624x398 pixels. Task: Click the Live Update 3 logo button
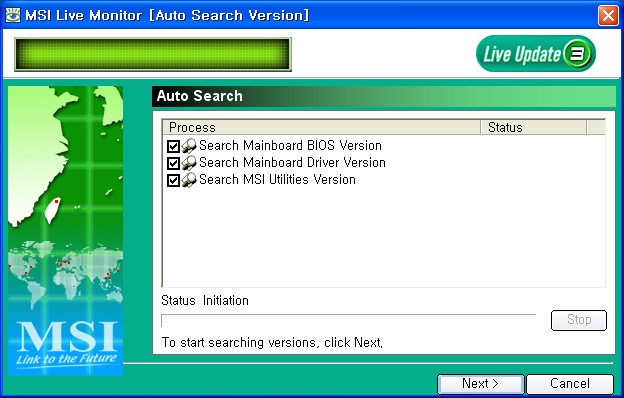[x=535, y=54]
